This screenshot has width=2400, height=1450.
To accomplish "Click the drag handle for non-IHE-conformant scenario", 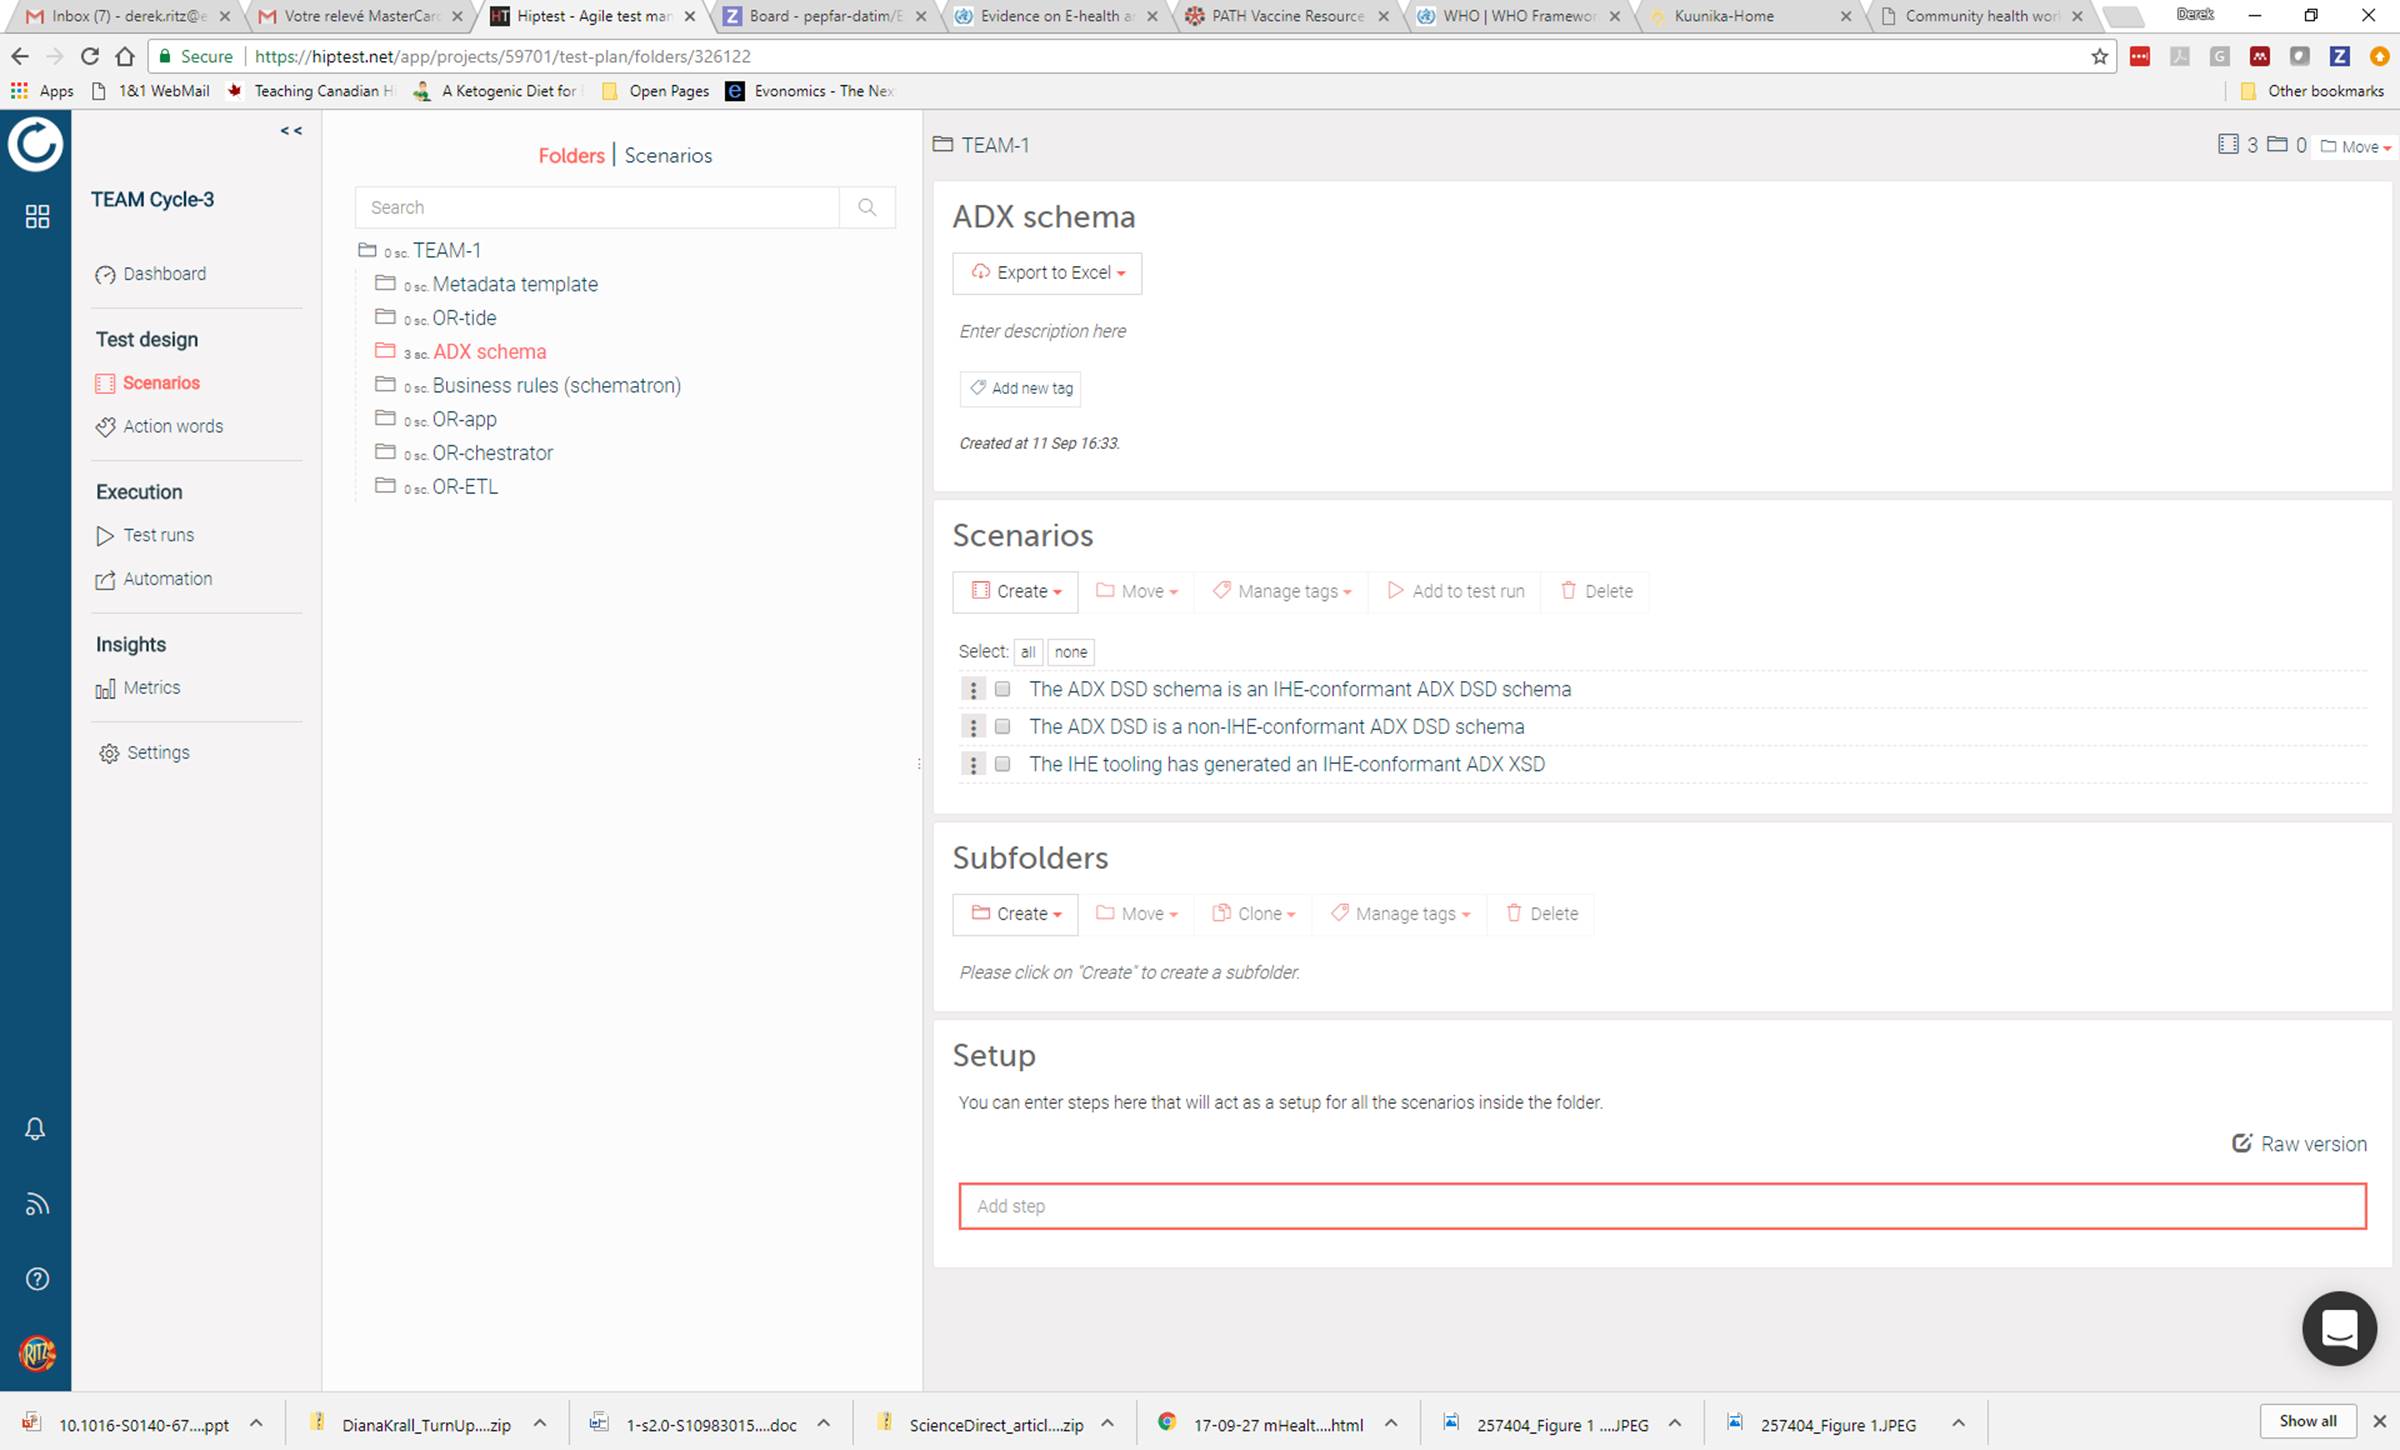I will coord(972,727).
